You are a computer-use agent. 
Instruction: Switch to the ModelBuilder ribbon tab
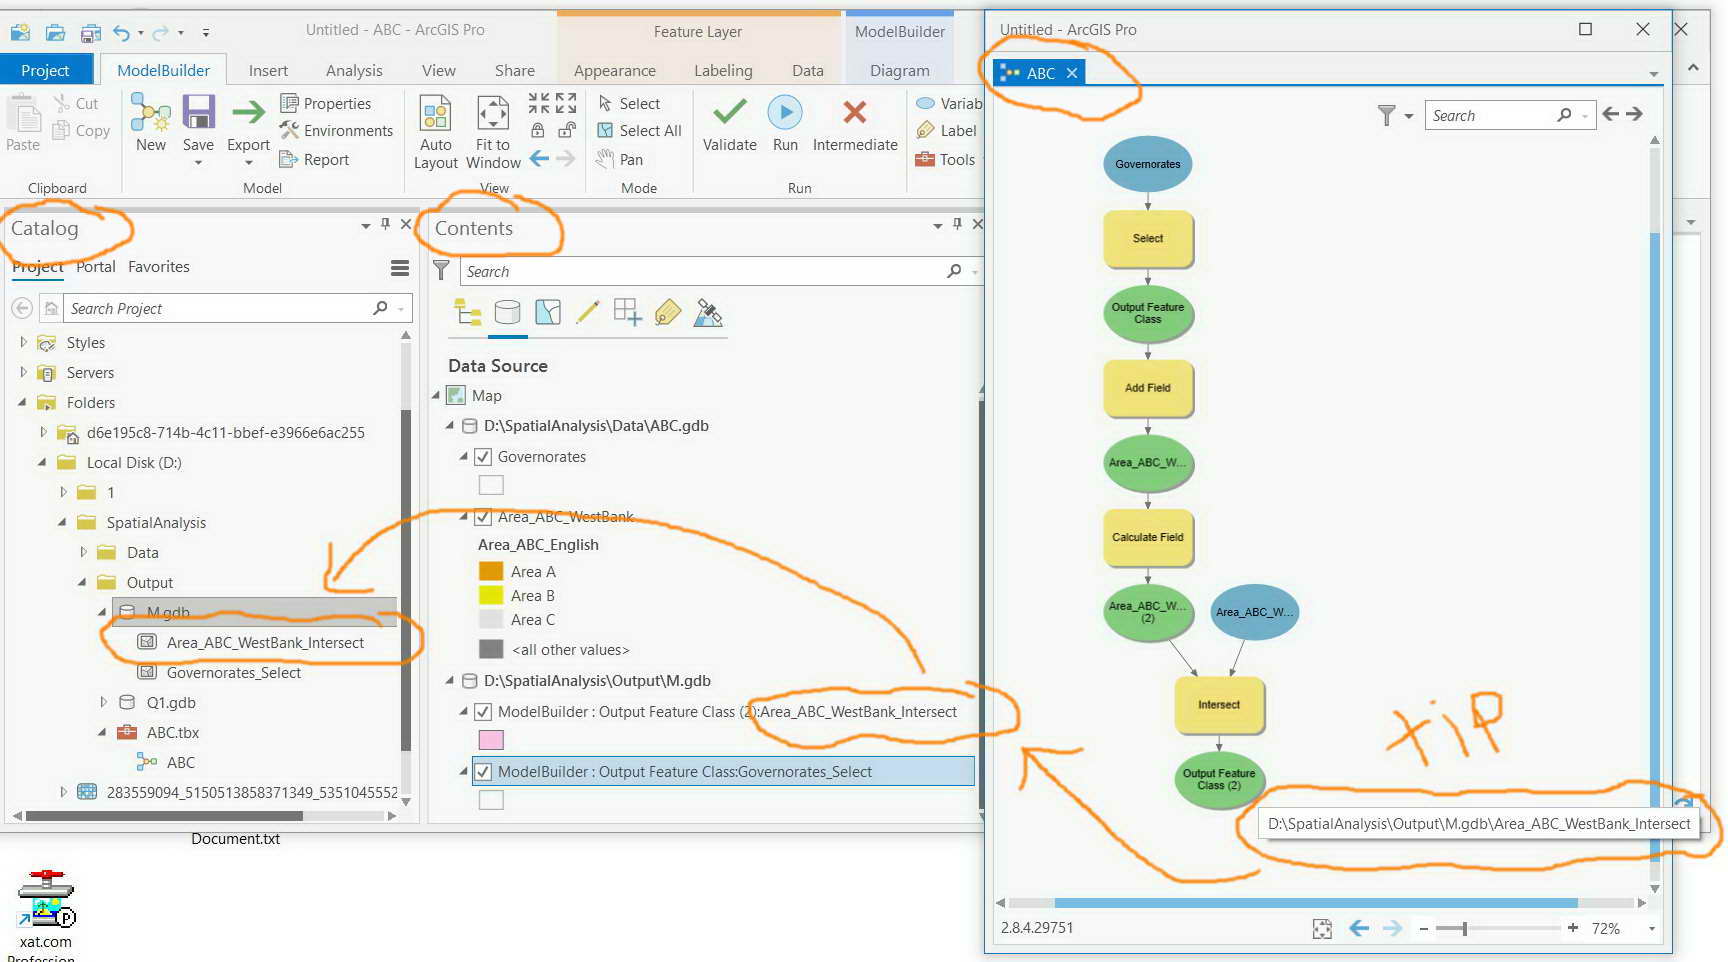(x=163, y=69)
